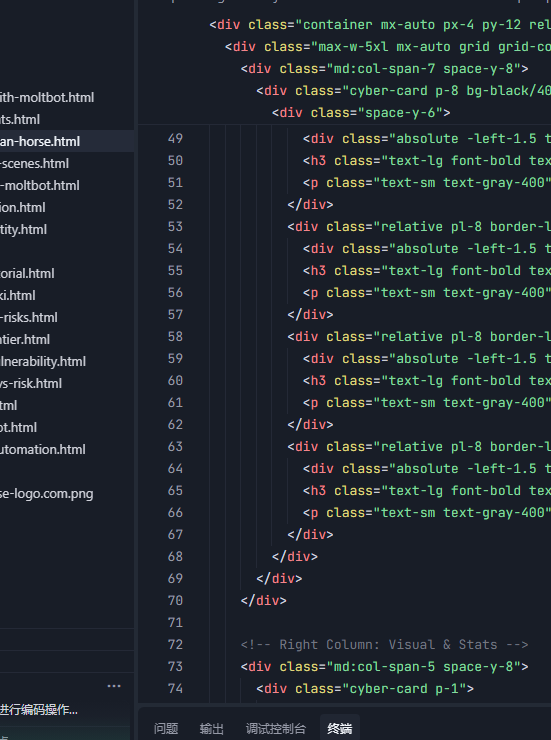Open the 输出 panel tab
Image resolution: width=551 pixels, height=740 pixels.
[x=211, y=729]
